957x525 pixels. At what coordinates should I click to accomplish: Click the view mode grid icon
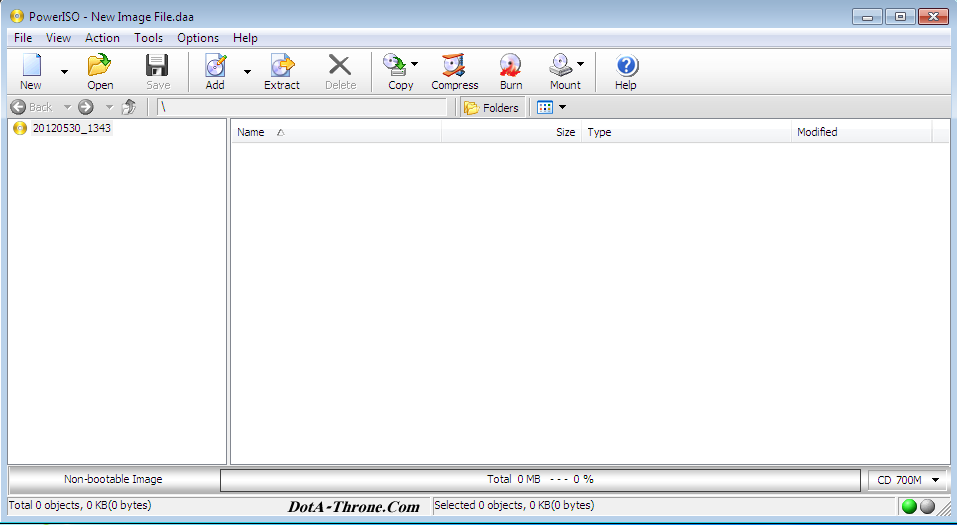544,107
